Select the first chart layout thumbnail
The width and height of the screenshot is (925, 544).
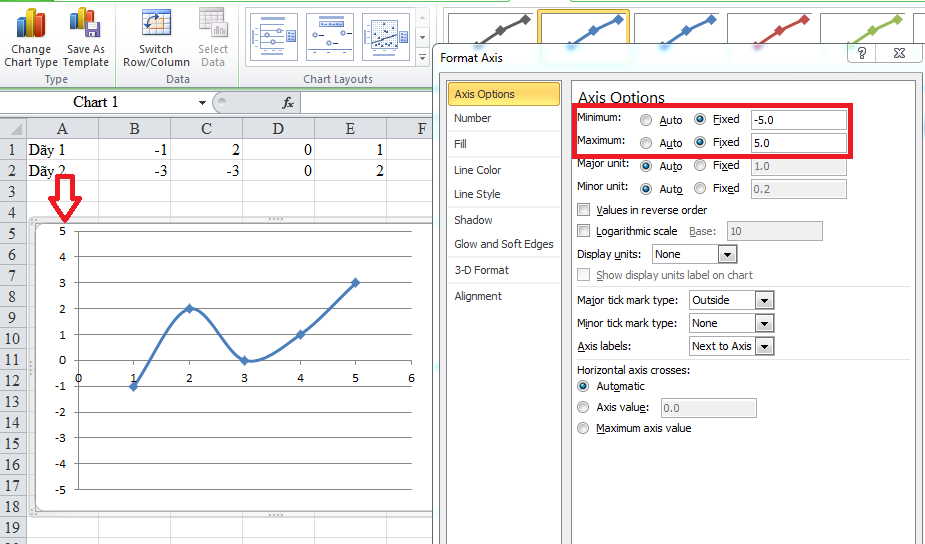coord(273,38)
